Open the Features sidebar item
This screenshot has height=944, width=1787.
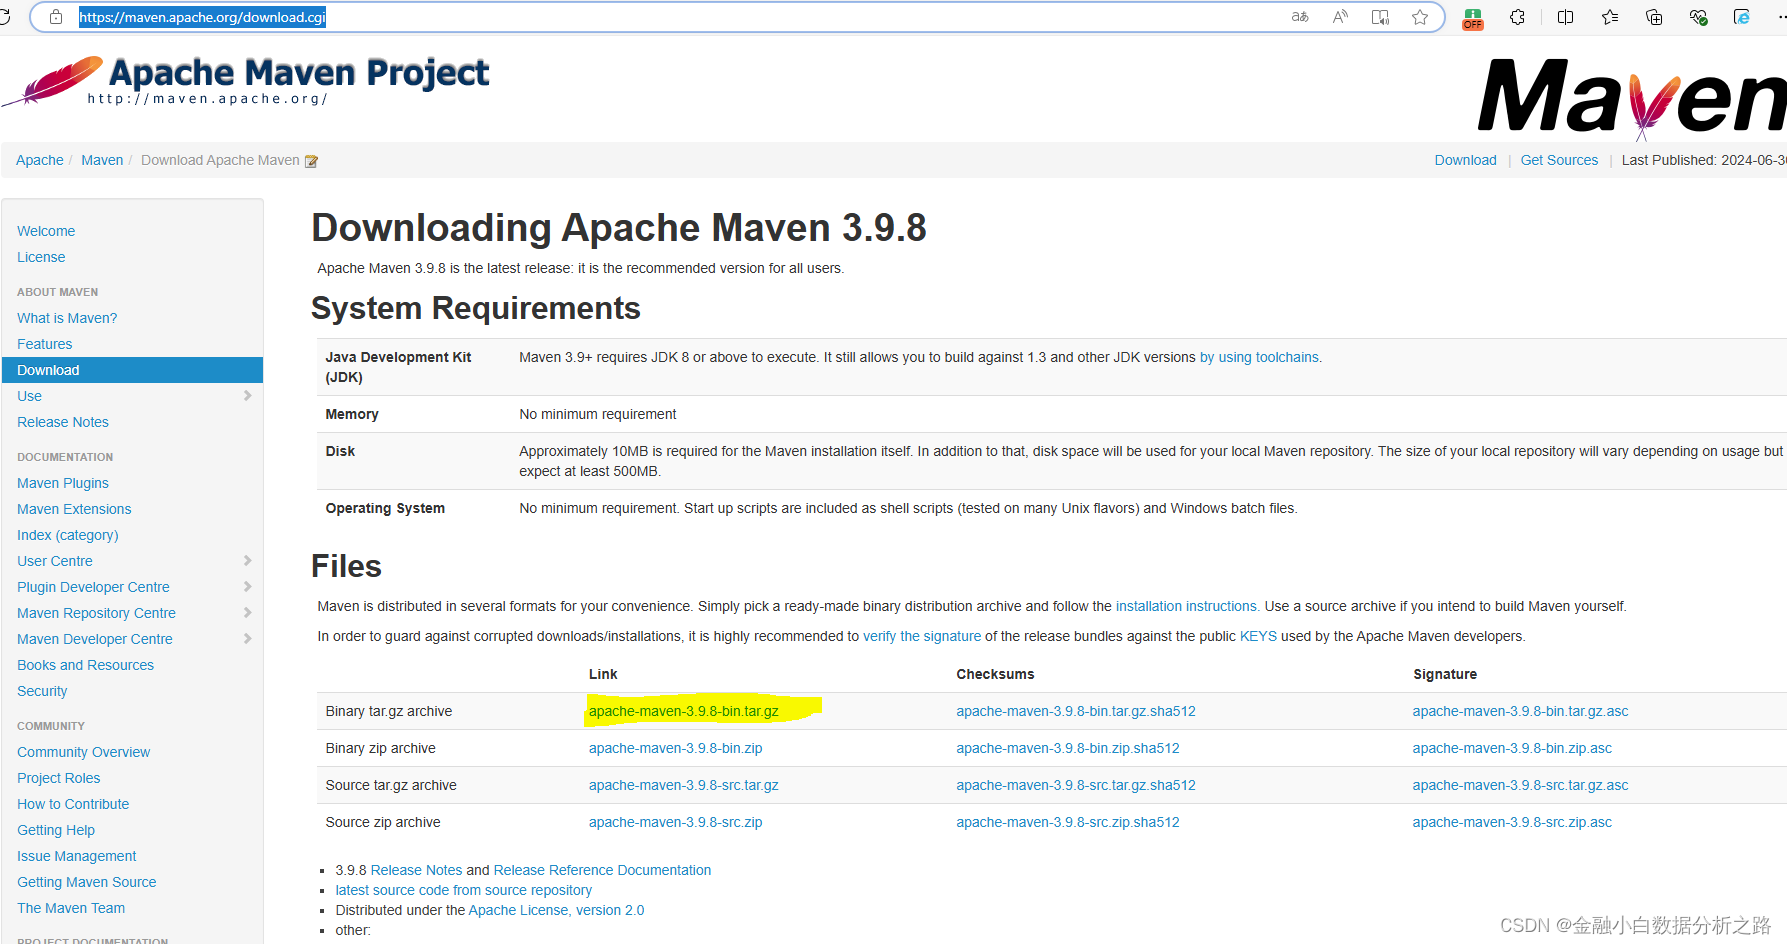click(x=45, y=344)
